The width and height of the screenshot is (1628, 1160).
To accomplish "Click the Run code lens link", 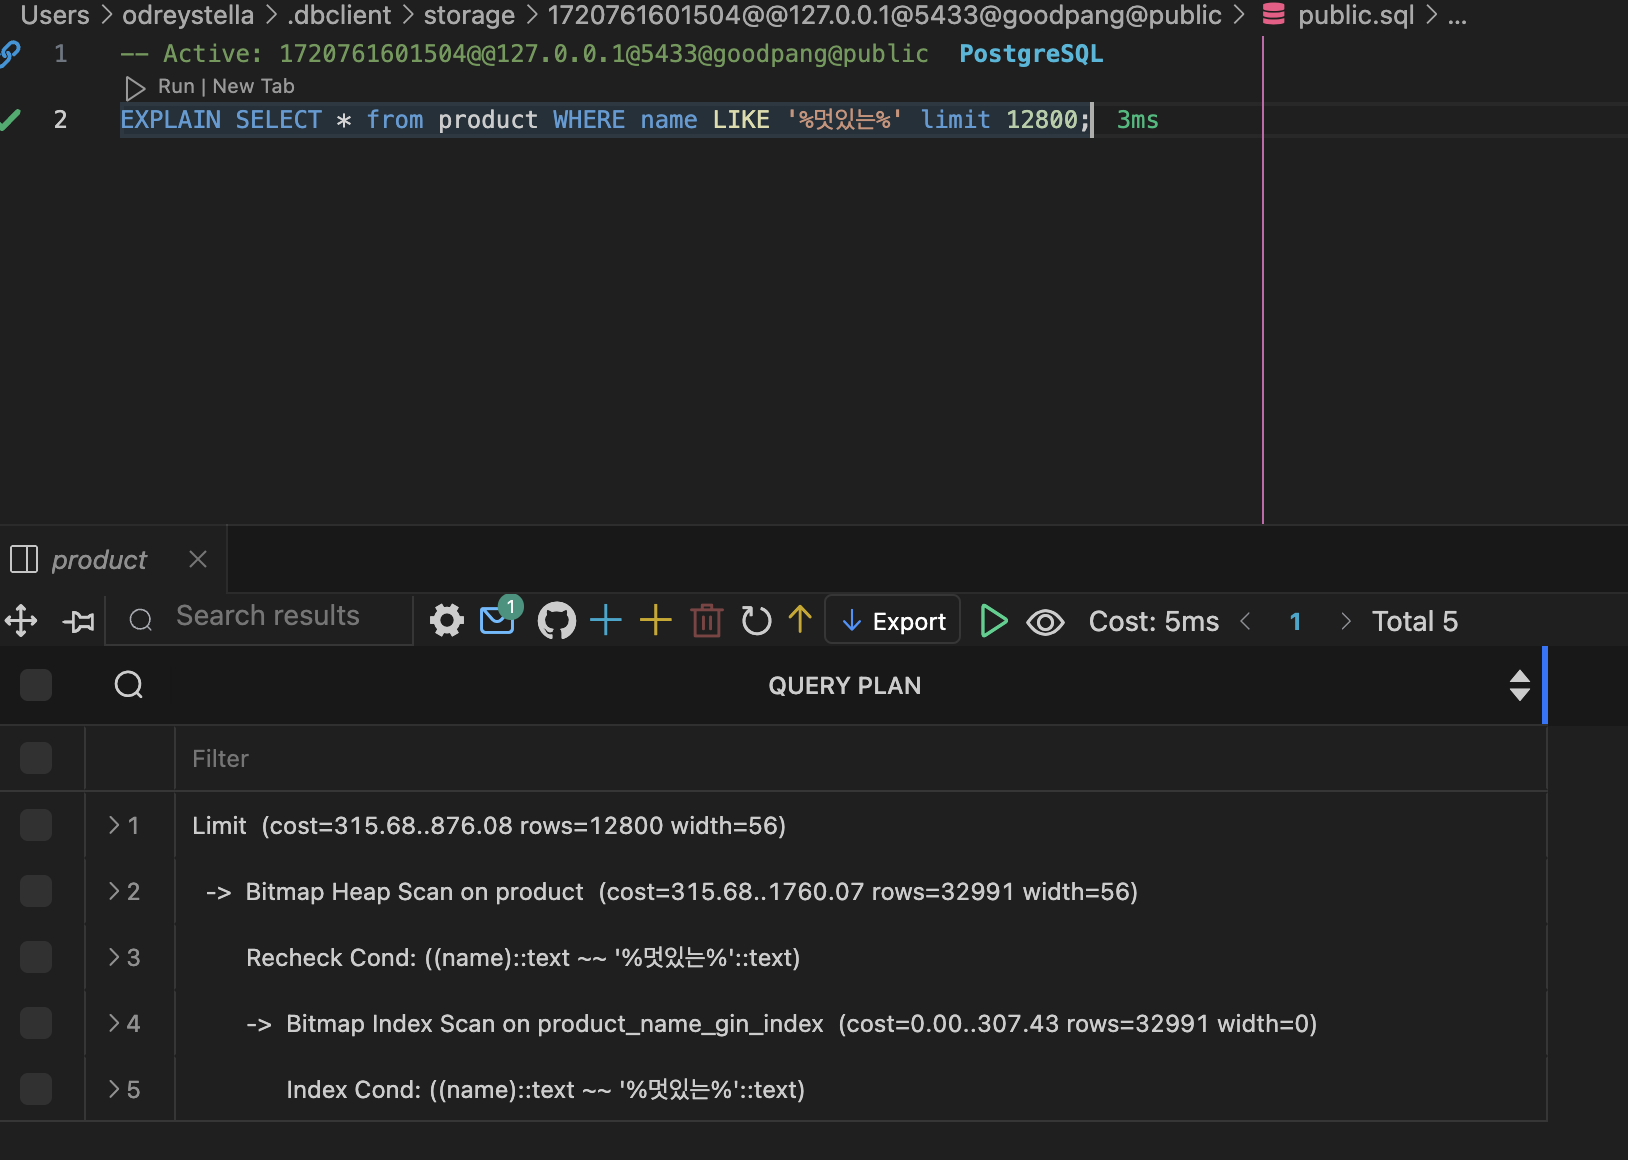I will [x=176, y=86].
